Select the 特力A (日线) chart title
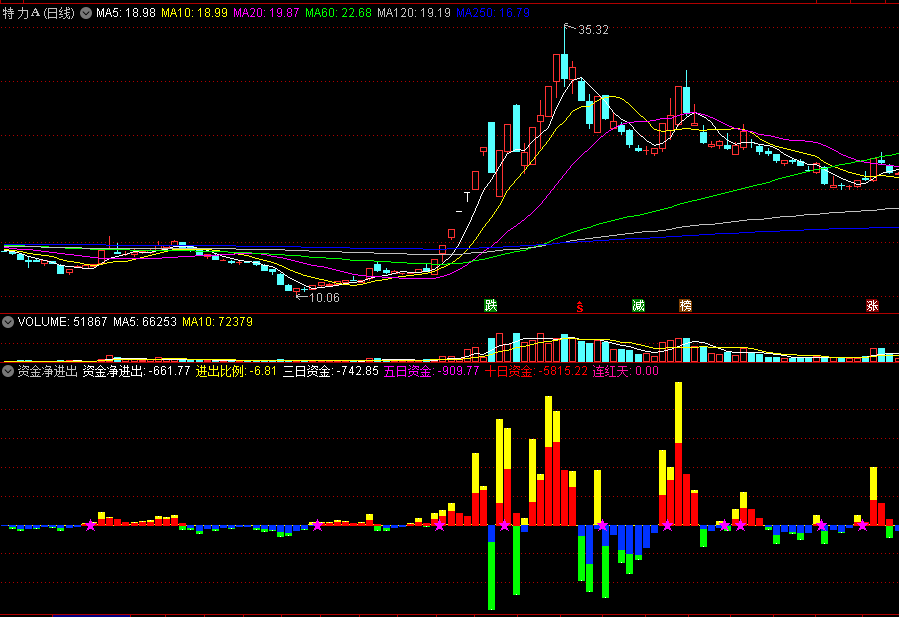This screenshot has height=617, width=899. [x=38, y=13]
